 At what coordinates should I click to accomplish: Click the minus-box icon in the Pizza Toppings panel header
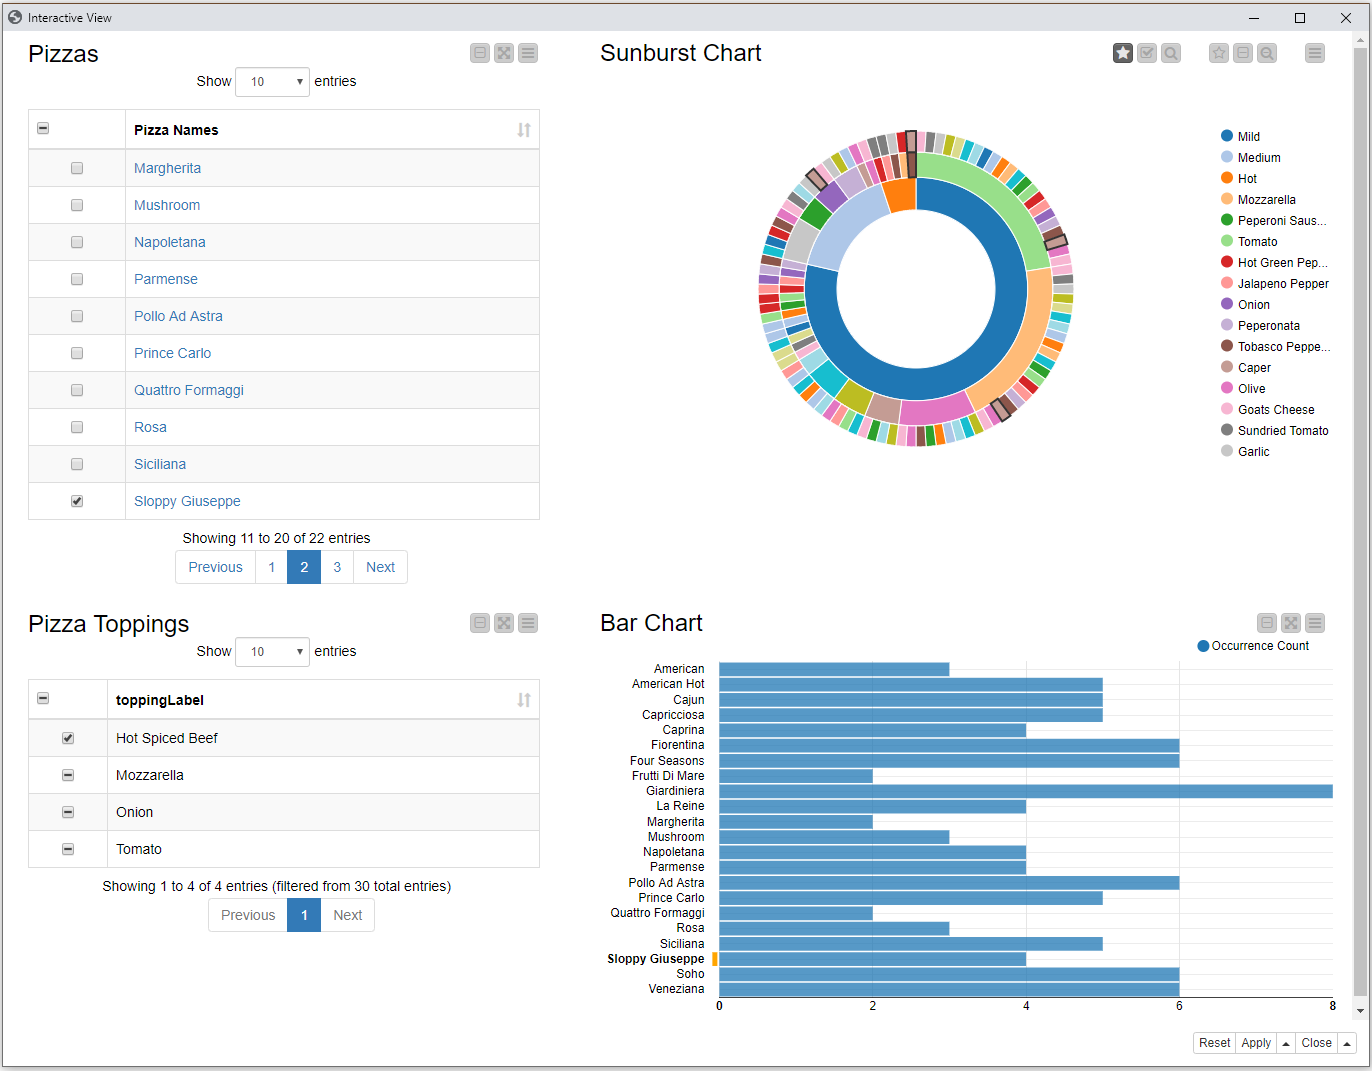[480, 623]
